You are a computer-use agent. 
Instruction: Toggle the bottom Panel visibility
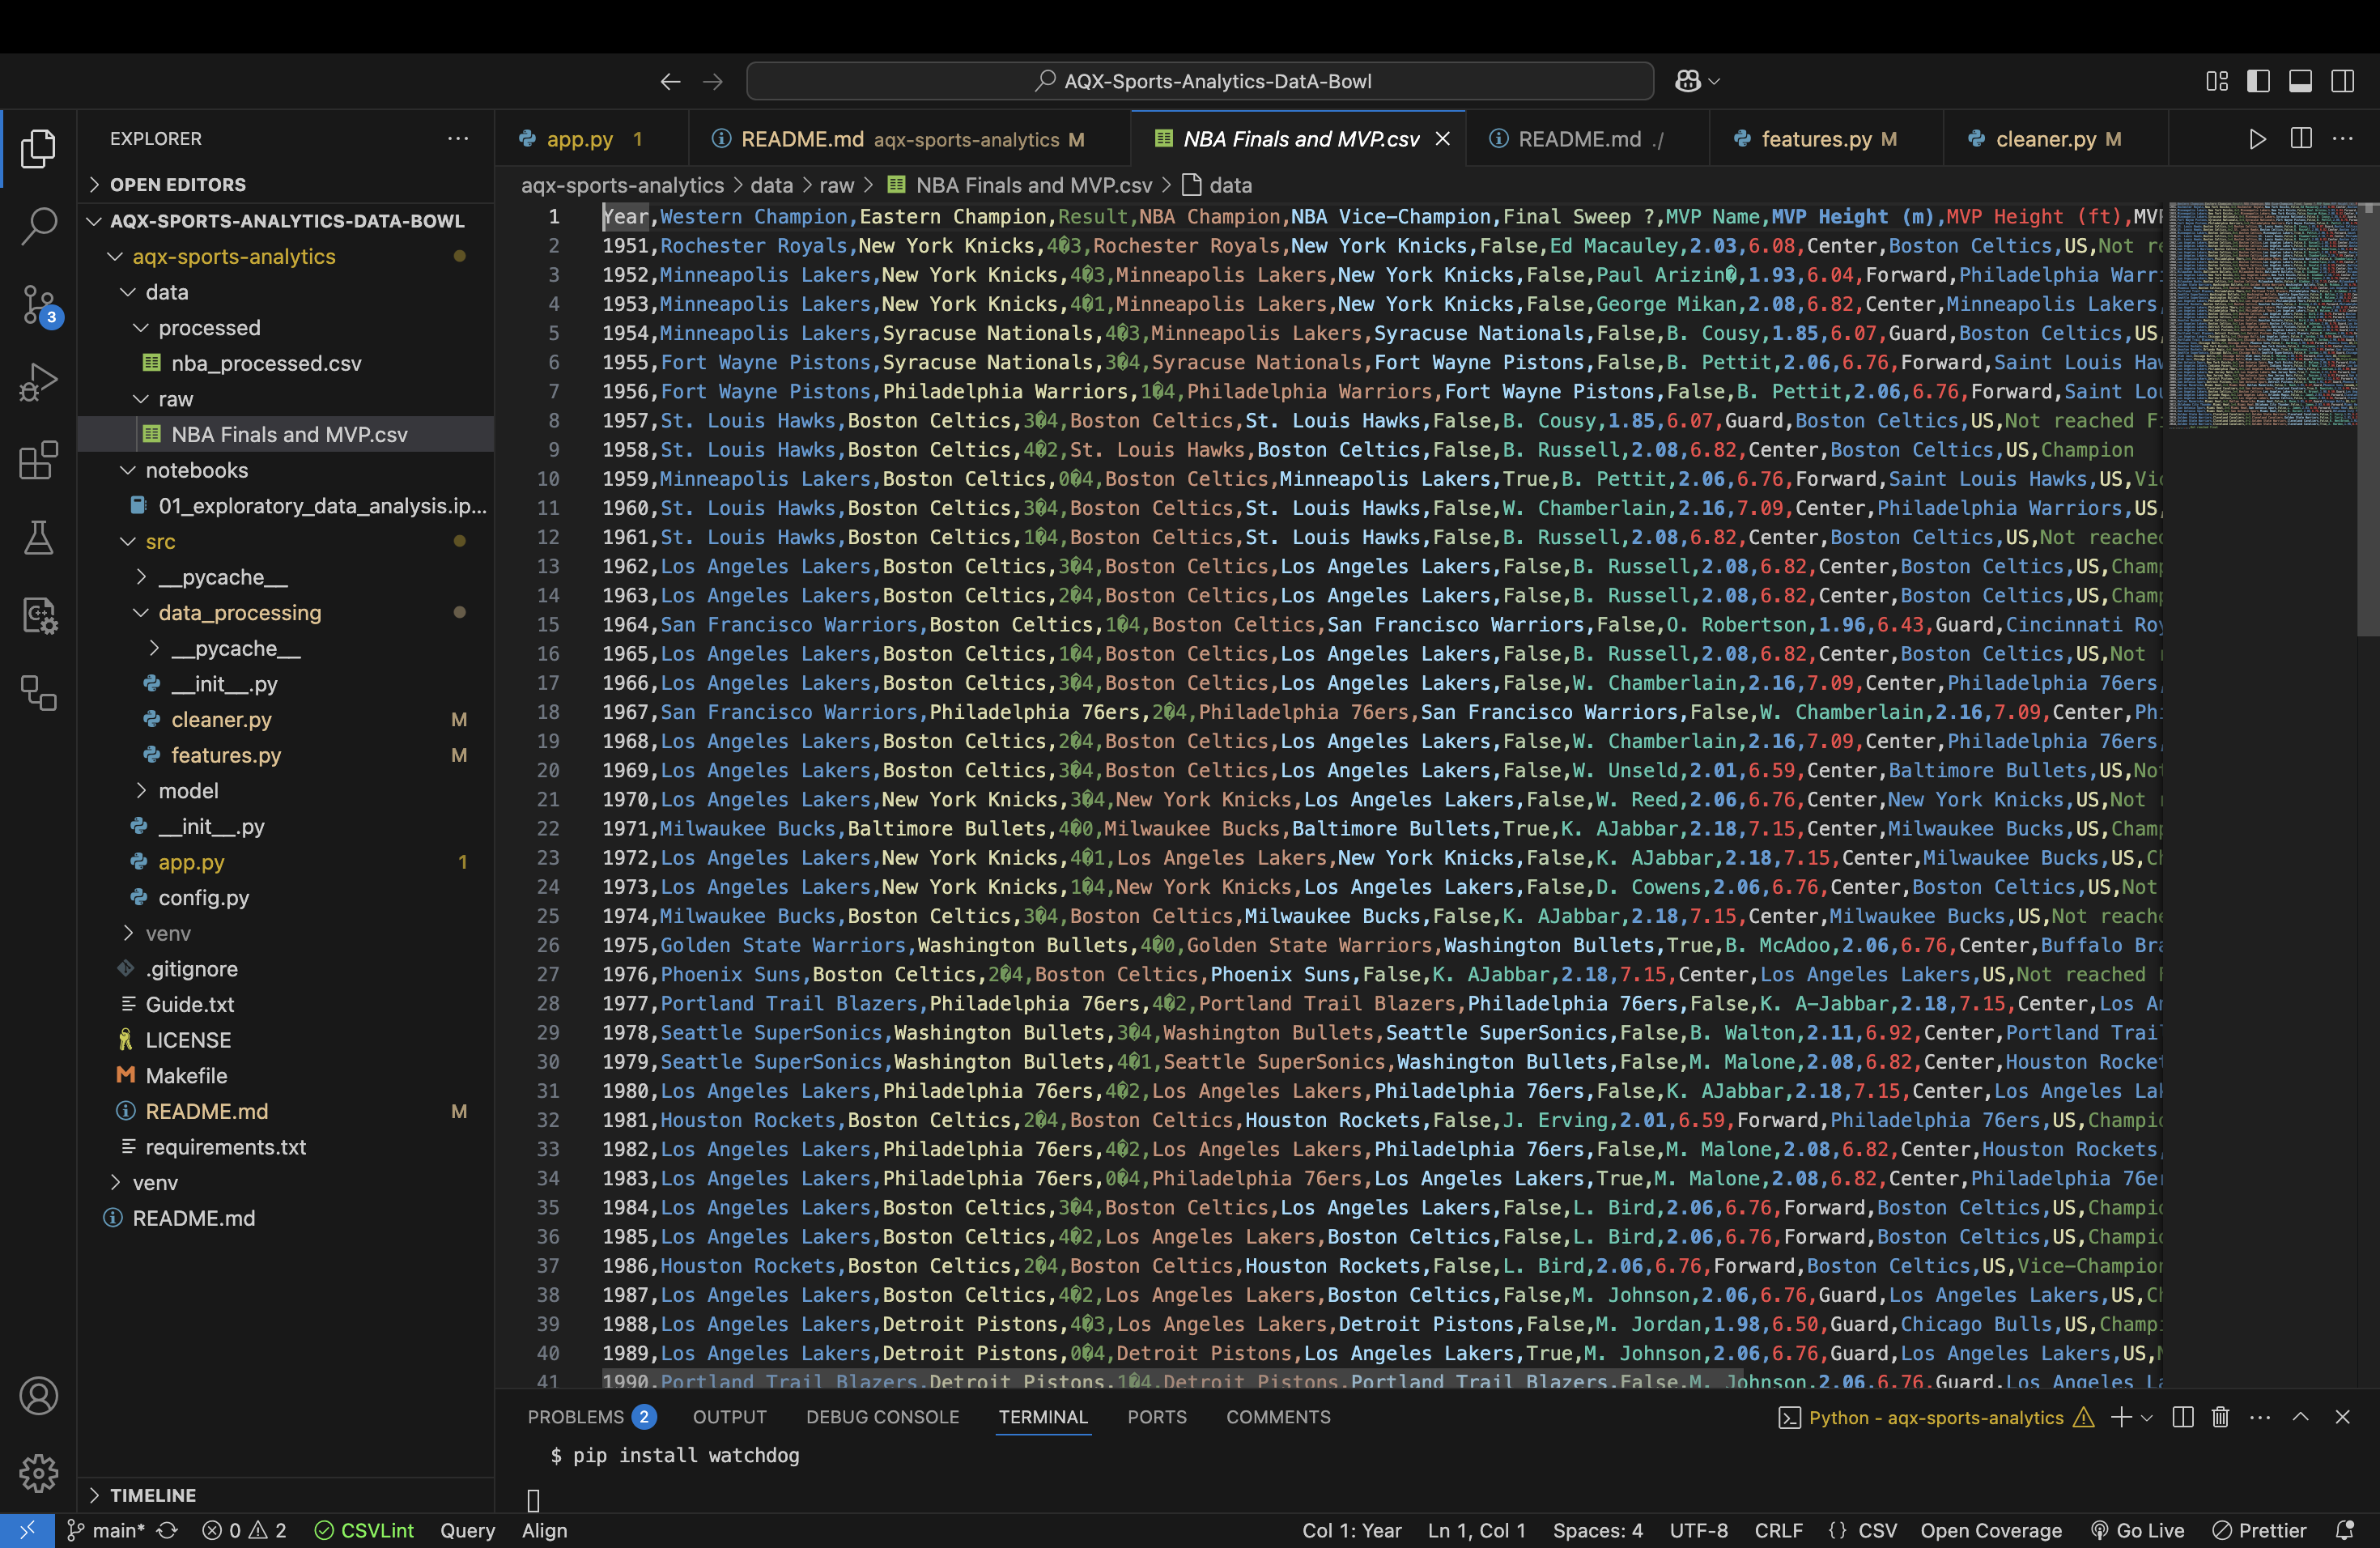pyautogui.click(x=2300, y=81)
